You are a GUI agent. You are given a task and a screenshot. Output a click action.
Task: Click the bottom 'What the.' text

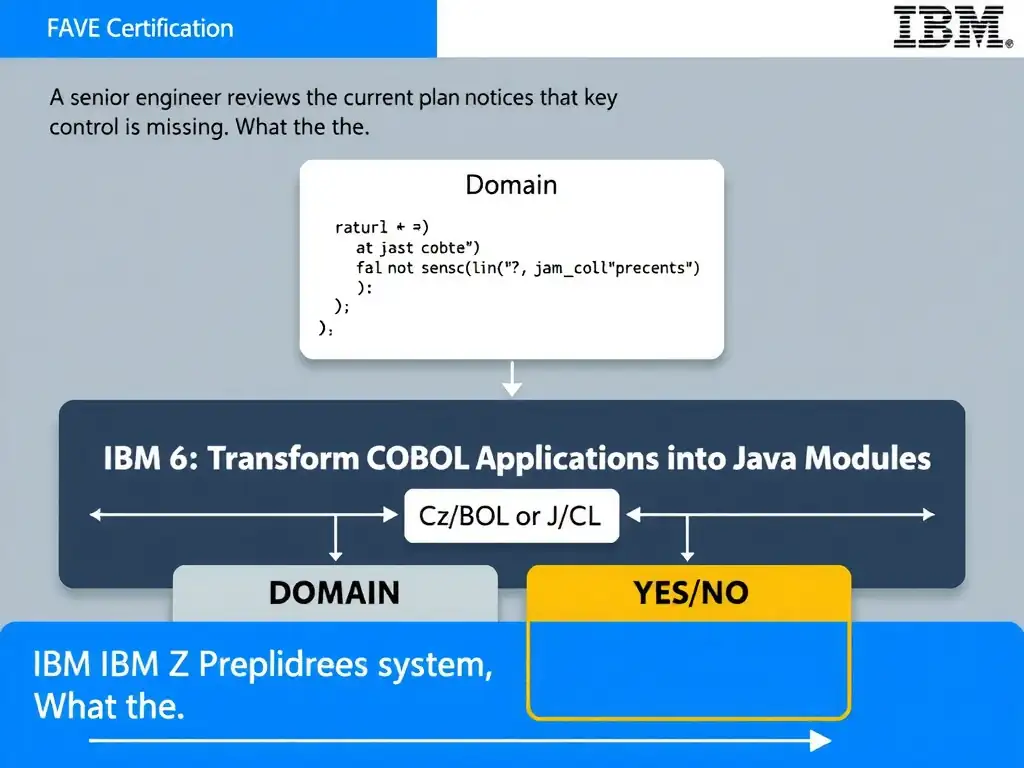tap(109, 707)
